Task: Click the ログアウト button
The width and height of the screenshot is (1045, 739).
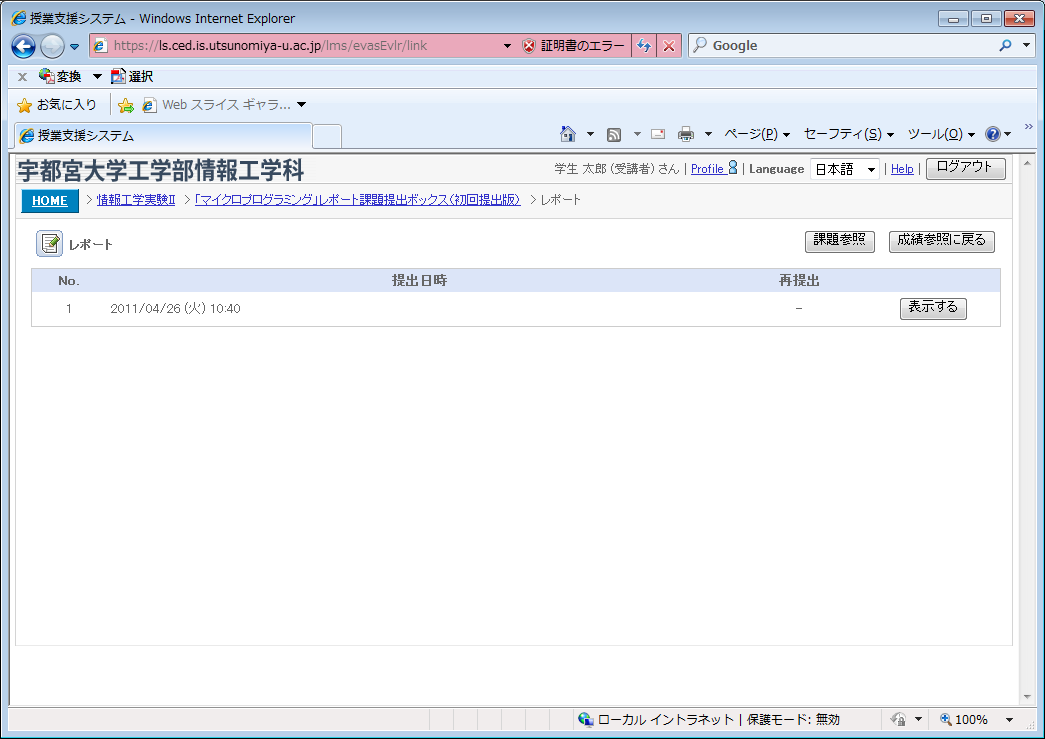Action: coord(965,168)
